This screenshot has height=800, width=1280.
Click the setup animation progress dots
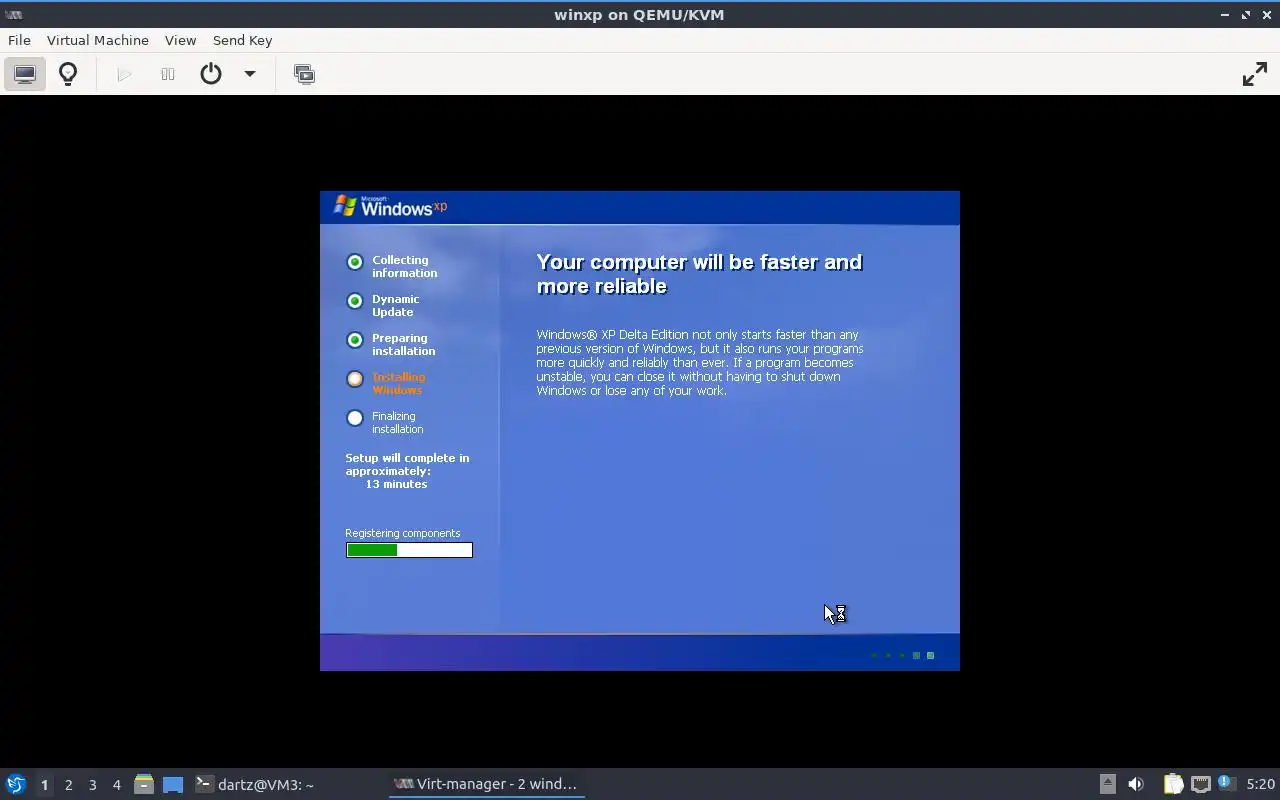[903, 656]
